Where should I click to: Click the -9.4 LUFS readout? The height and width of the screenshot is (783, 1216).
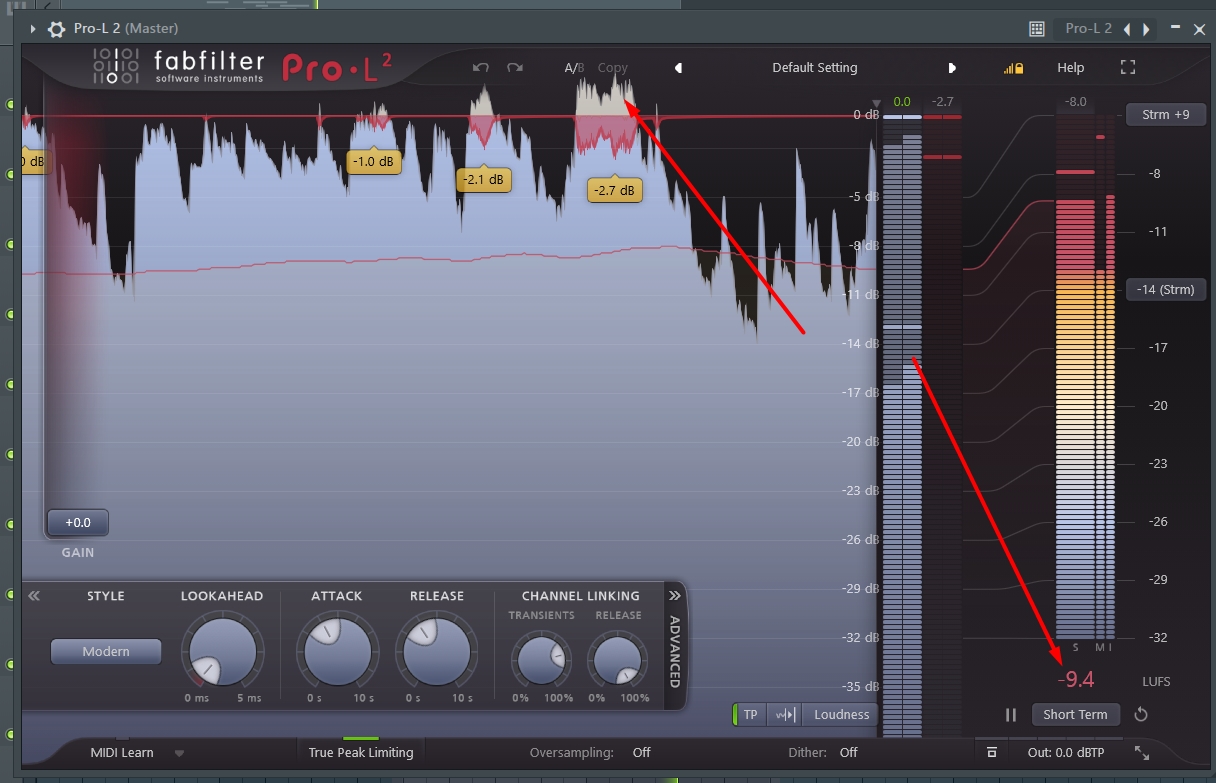[x=1077, y=681]
